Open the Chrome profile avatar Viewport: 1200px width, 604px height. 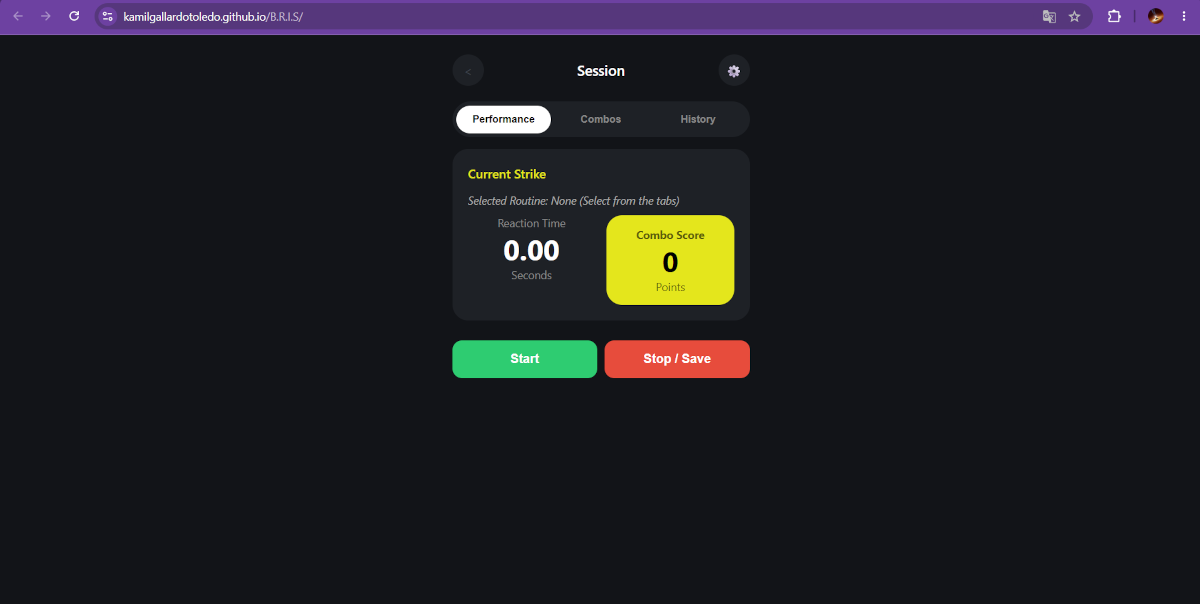[x=1156, y=16]
